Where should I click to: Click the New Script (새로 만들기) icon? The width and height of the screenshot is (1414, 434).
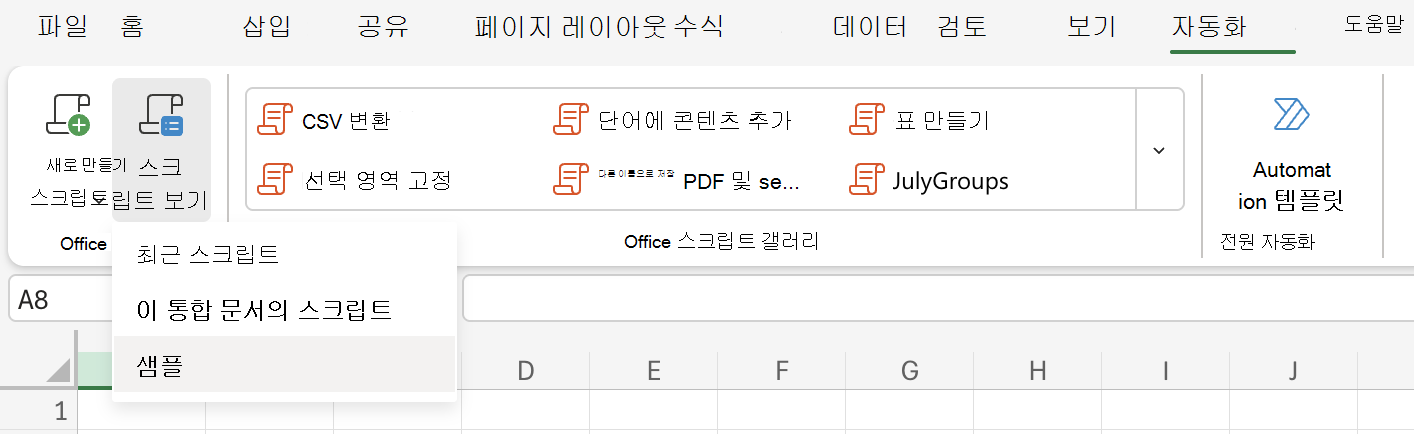(x=68, y=114)
